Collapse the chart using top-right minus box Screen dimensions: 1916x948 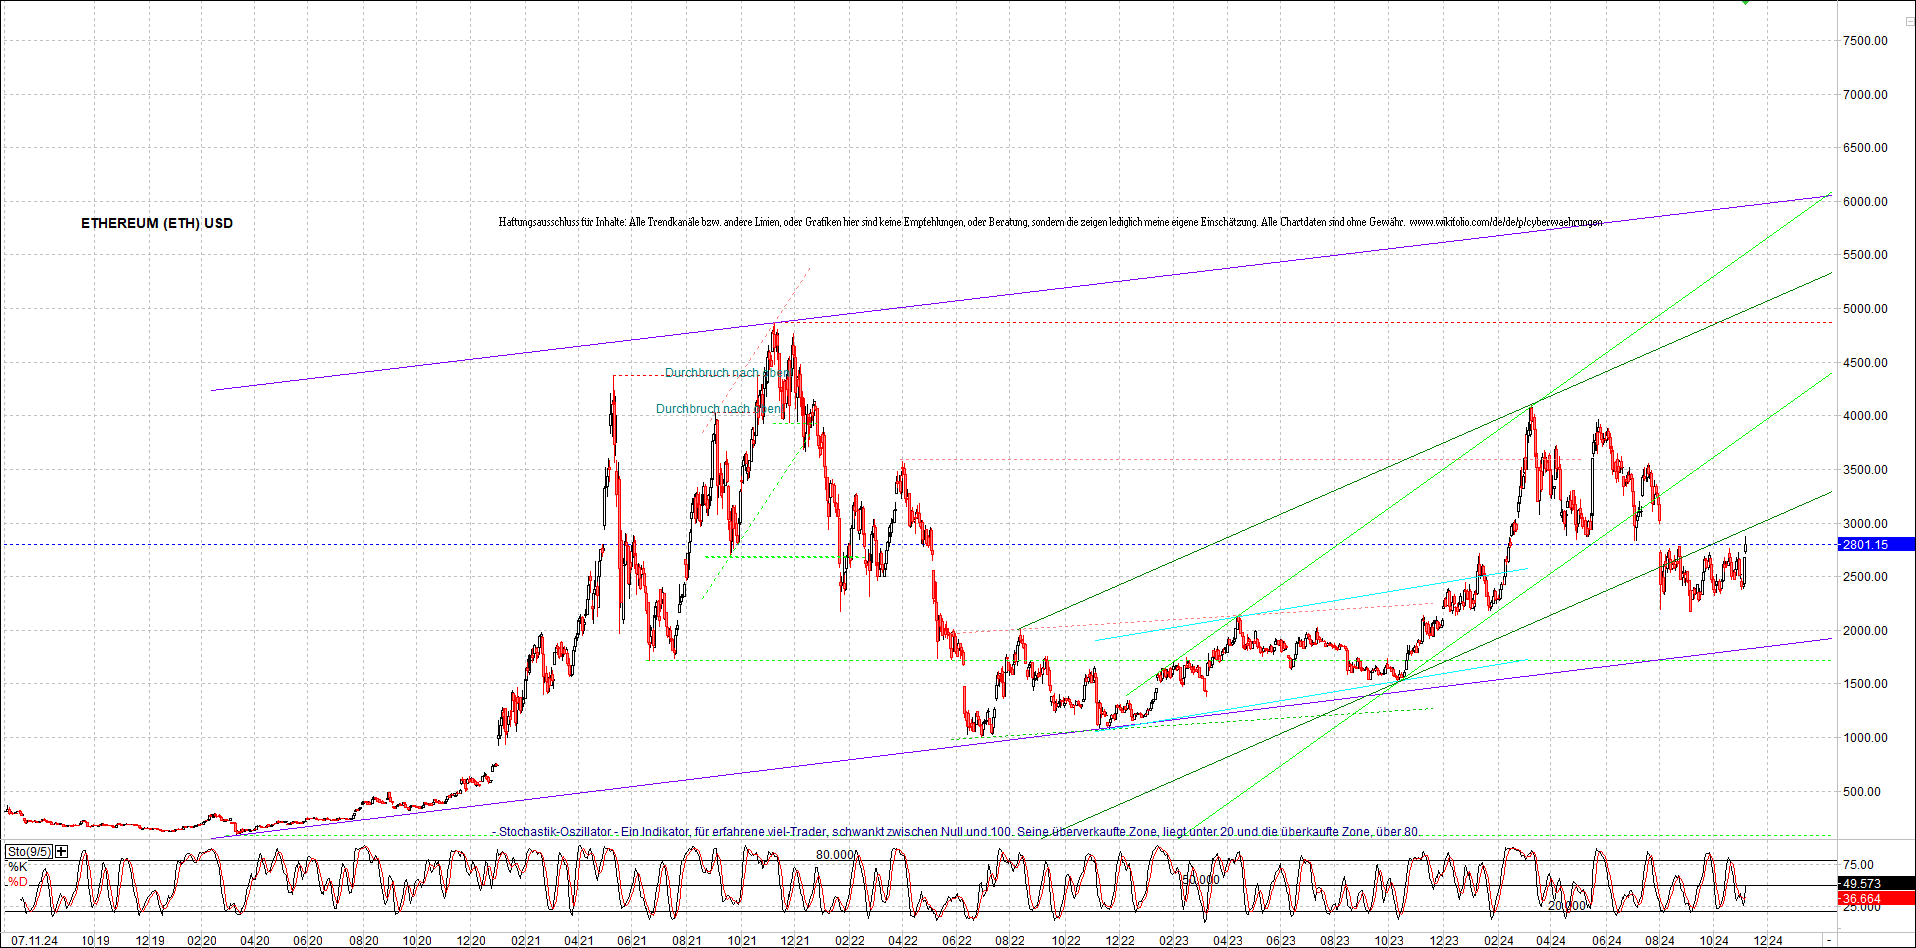click(x=1909, y=21)
